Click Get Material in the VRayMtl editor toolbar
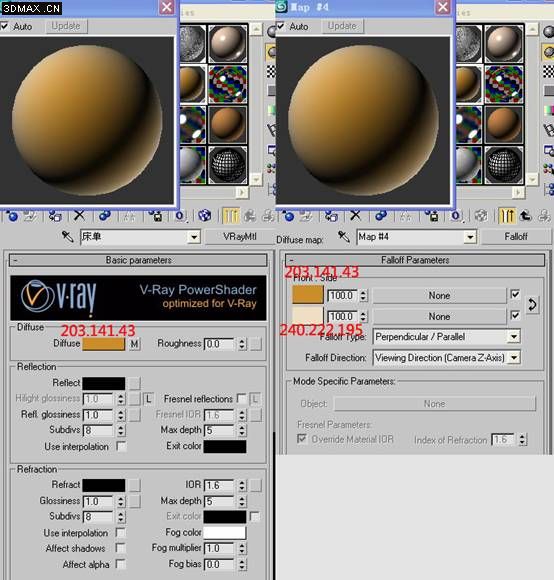The width and height of the screenshot is (554, 580). point(12,216)
